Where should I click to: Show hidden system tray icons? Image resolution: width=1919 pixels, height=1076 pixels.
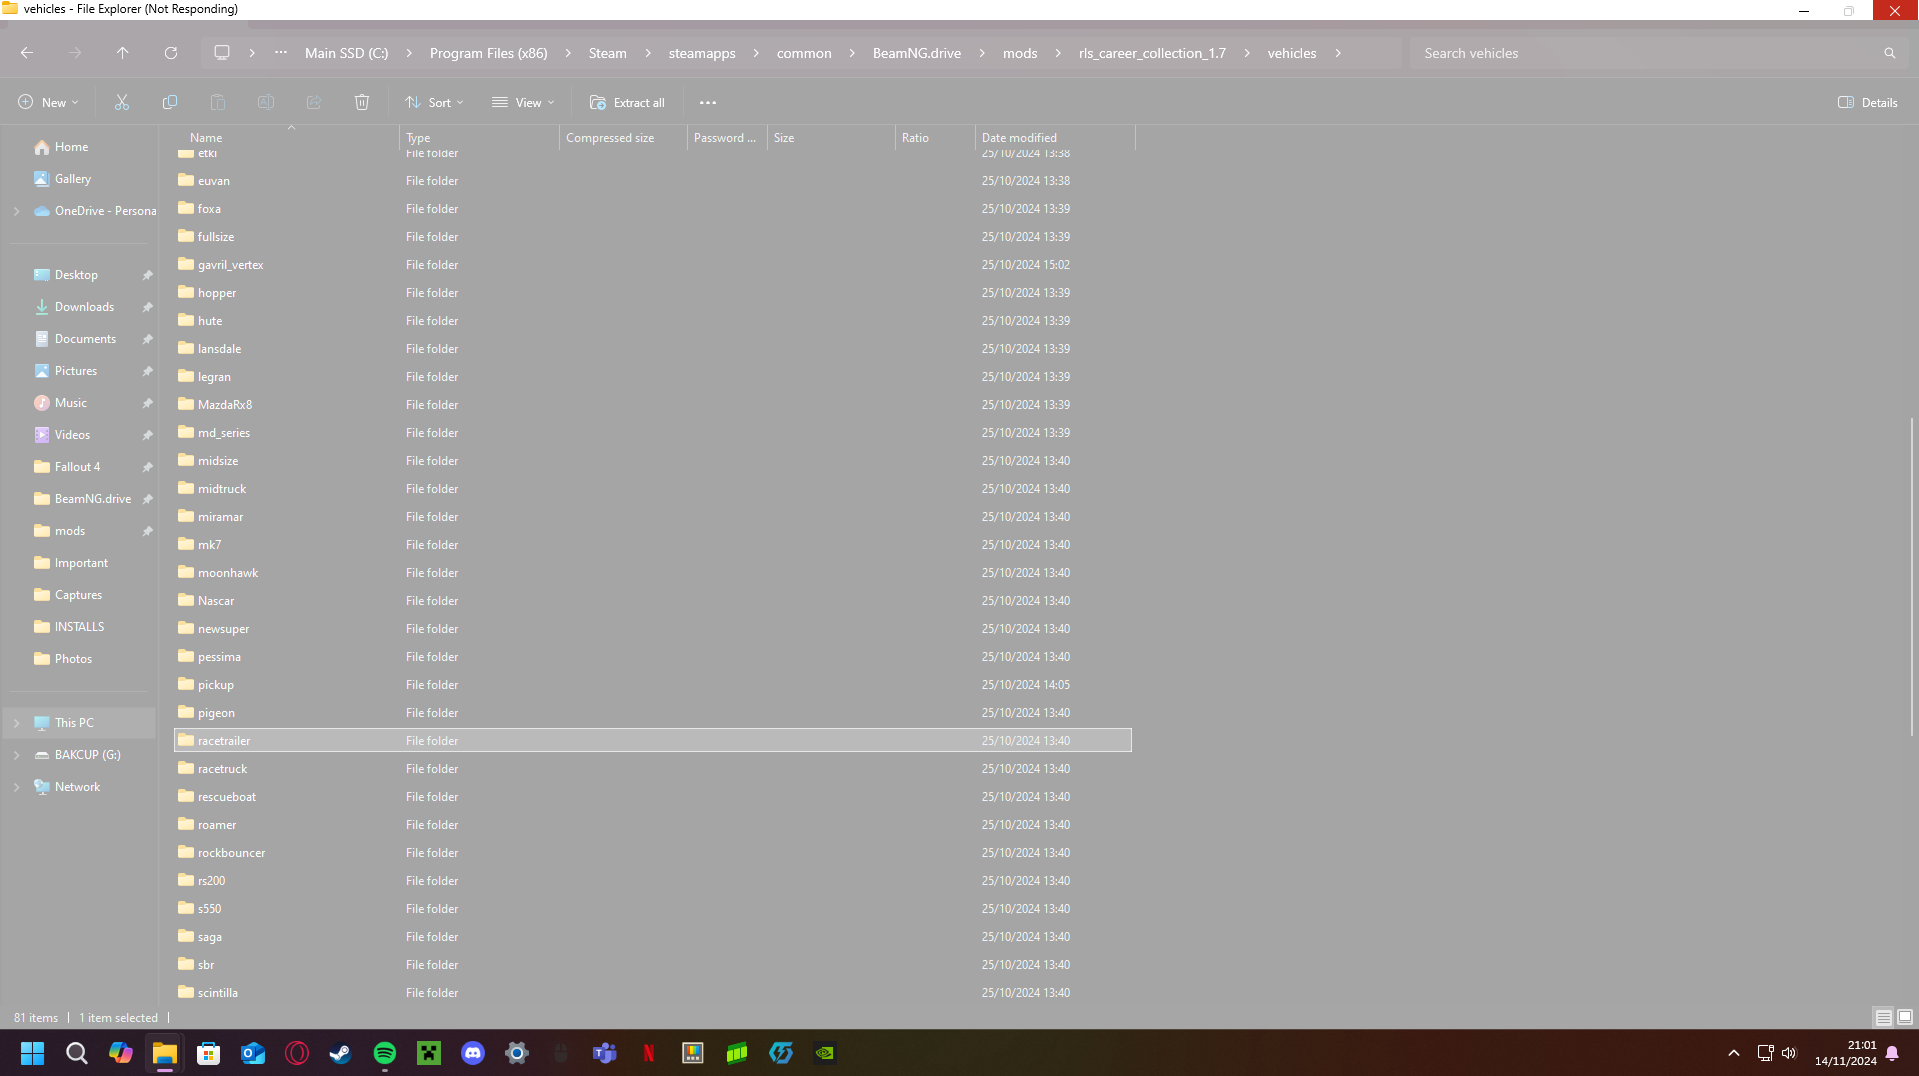coord(1734,1053)
